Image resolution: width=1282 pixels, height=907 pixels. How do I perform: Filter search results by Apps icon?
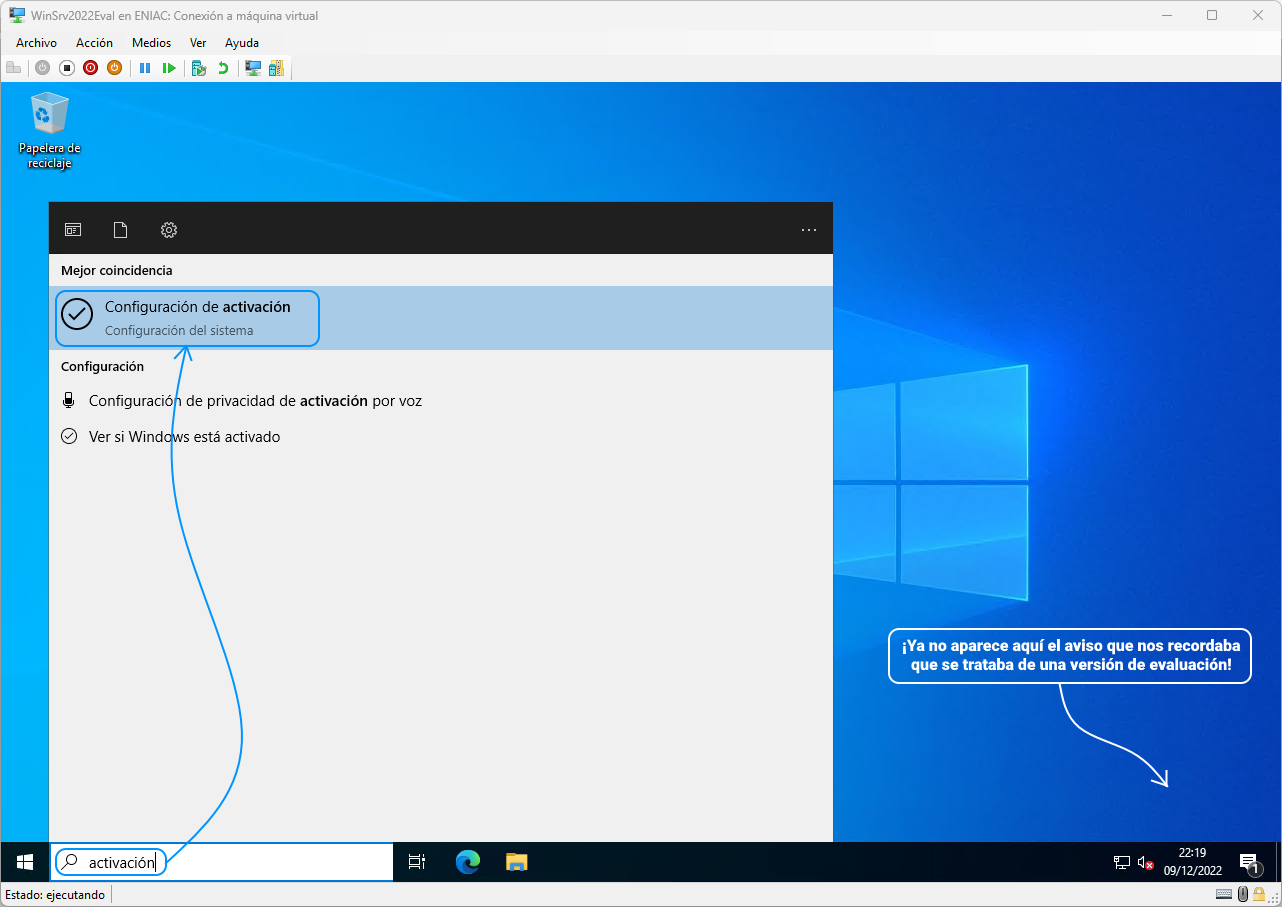click(x=73, y=230)
